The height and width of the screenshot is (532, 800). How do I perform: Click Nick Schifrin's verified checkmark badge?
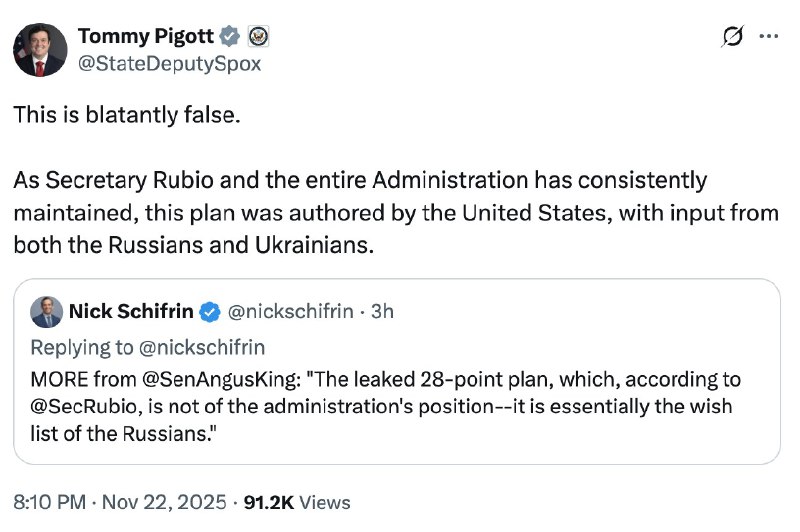click(209, 312)
